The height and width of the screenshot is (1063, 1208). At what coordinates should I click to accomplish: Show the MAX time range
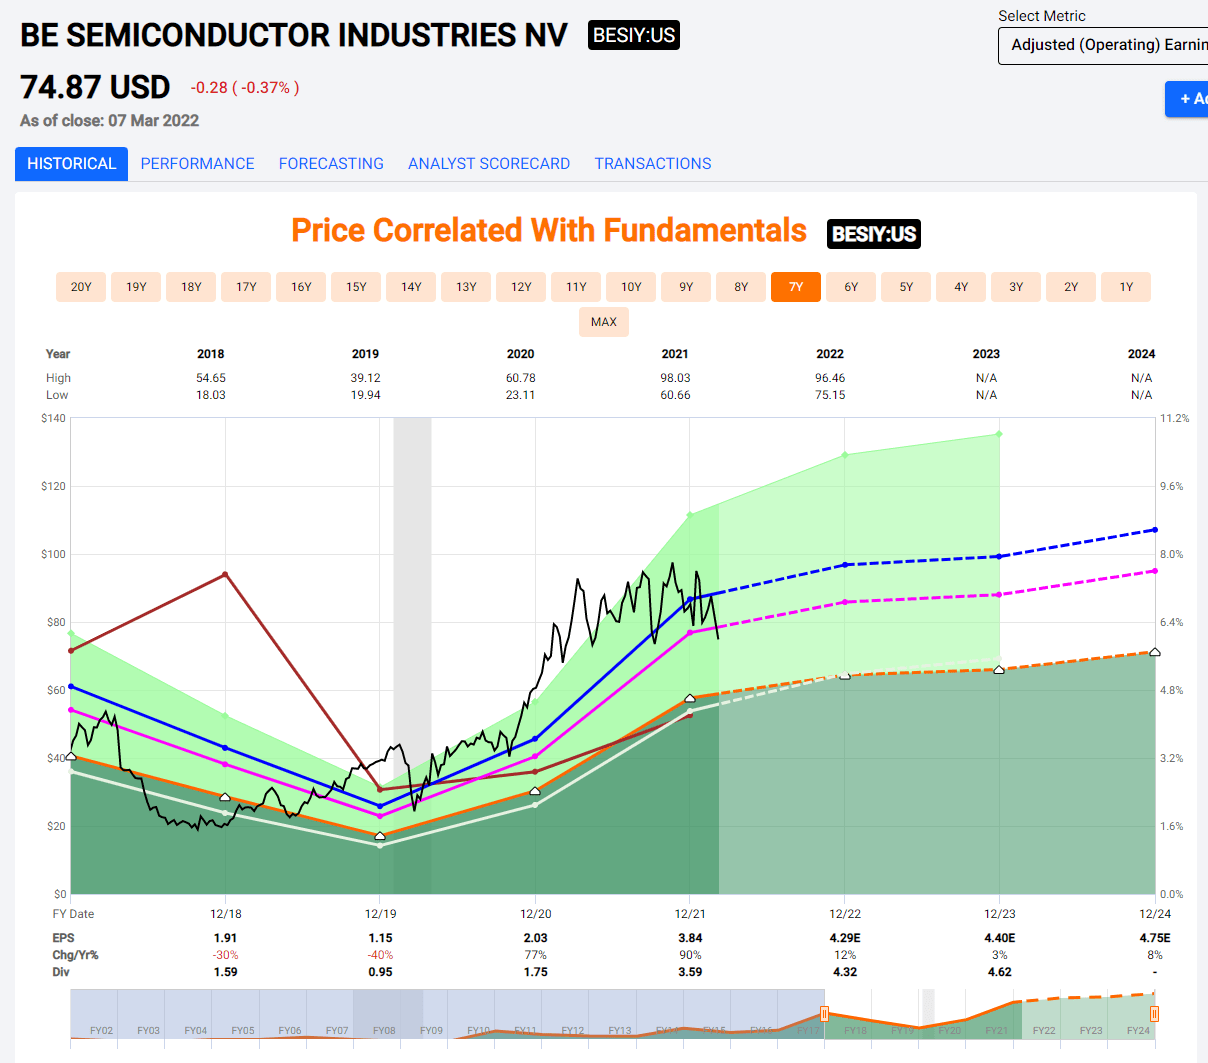coord(604,322)
